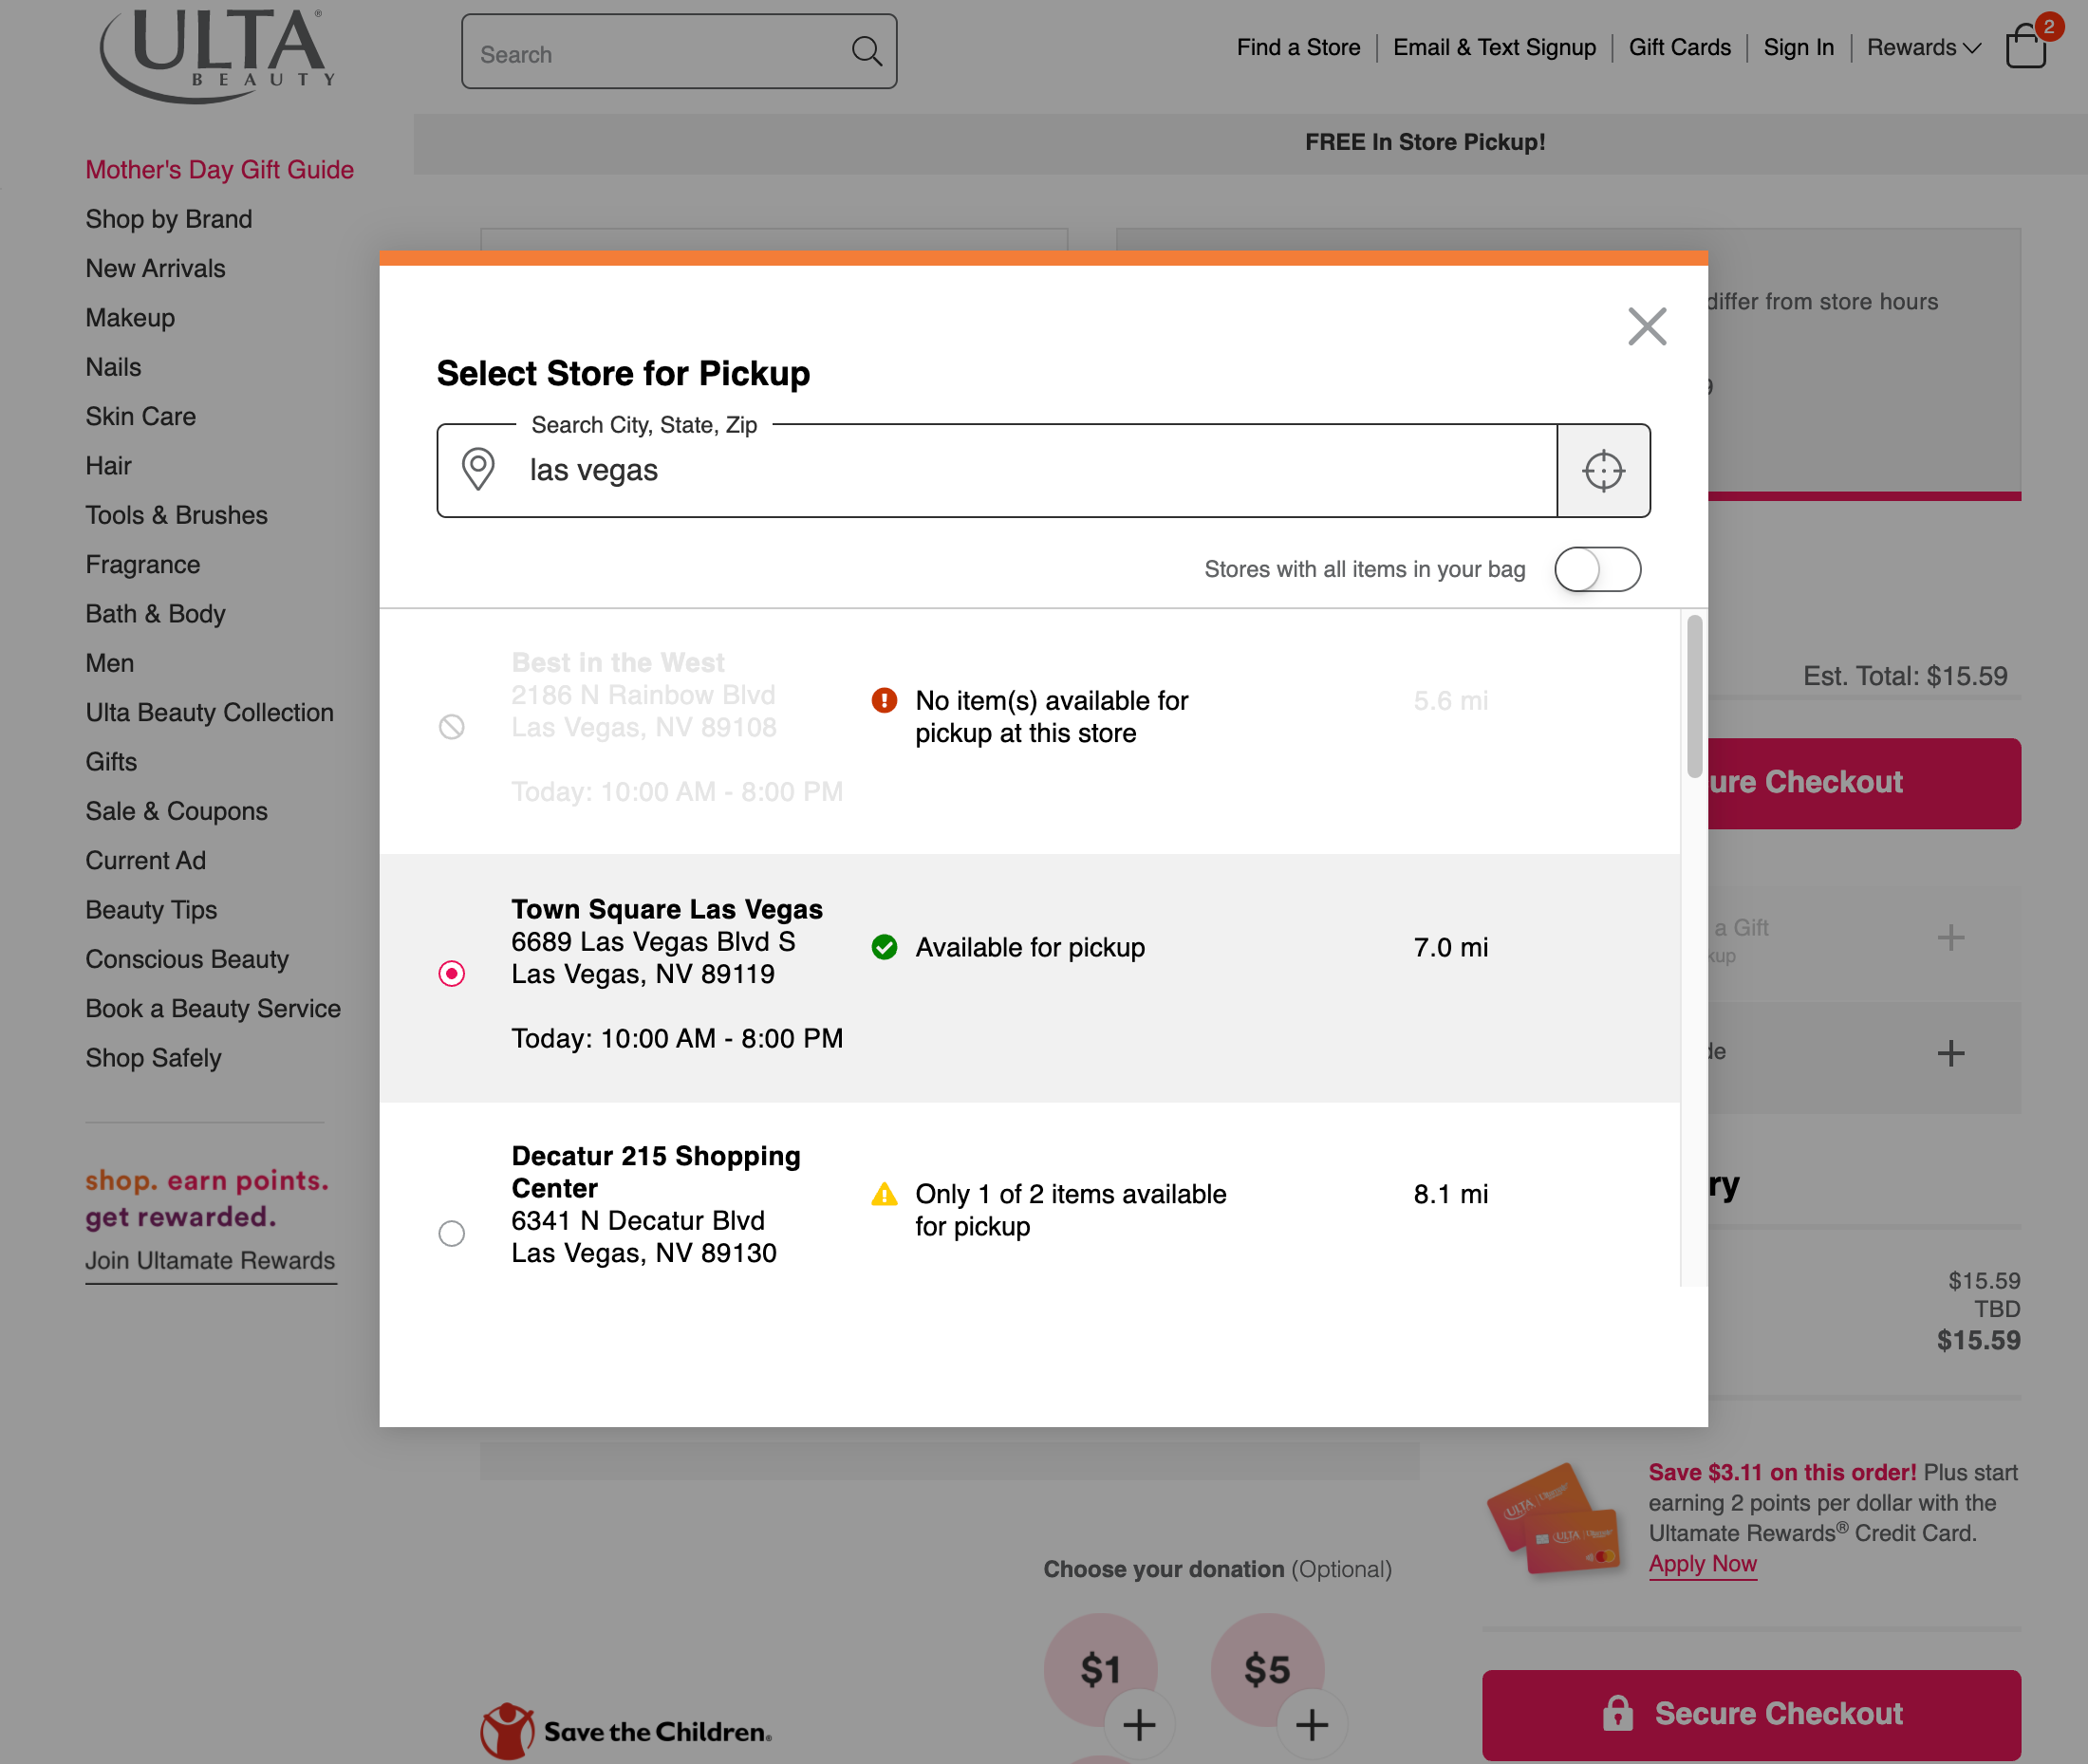Click the locate-me crosshair in store search
Image resolution: width=2088 pixels, height=1764 pixels.
click(x=1603, y=470)
